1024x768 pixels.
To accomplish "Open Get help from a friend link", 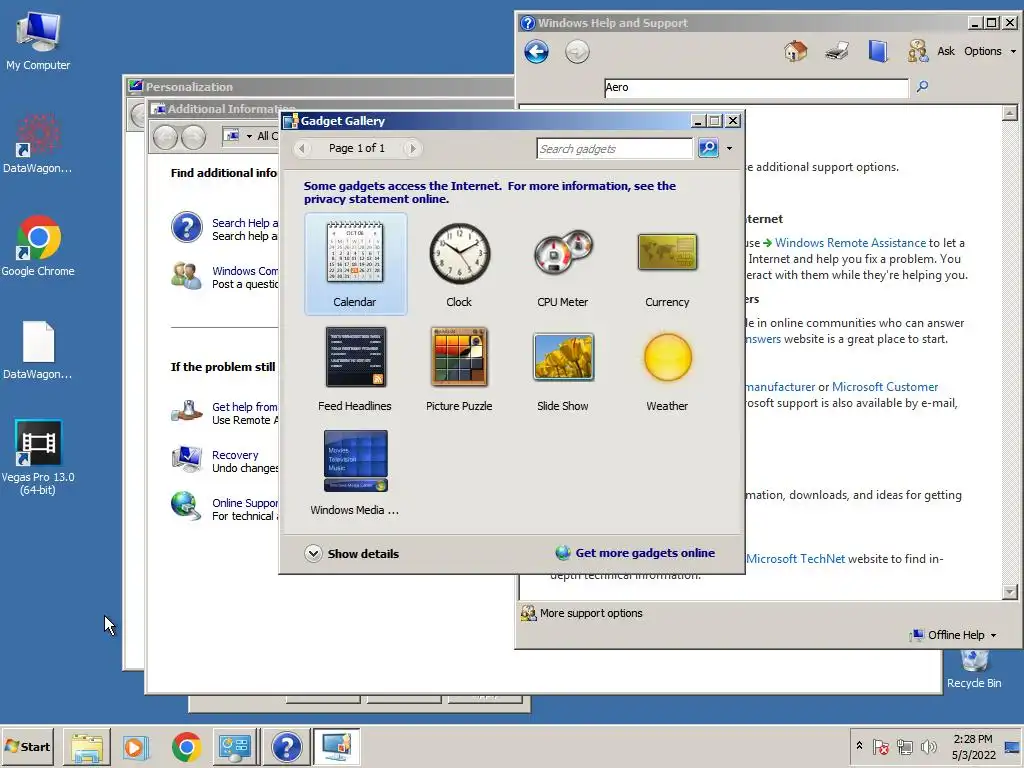I will 245,407.
